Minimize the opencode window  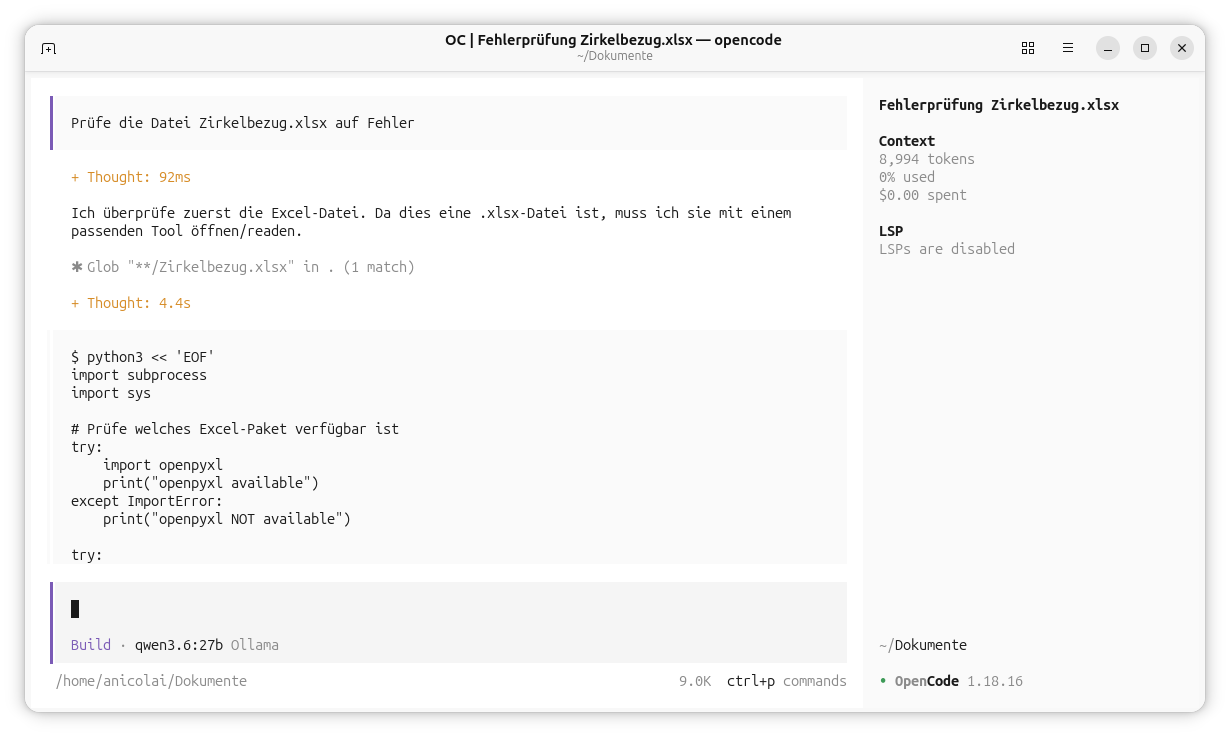click(1108, 48)
